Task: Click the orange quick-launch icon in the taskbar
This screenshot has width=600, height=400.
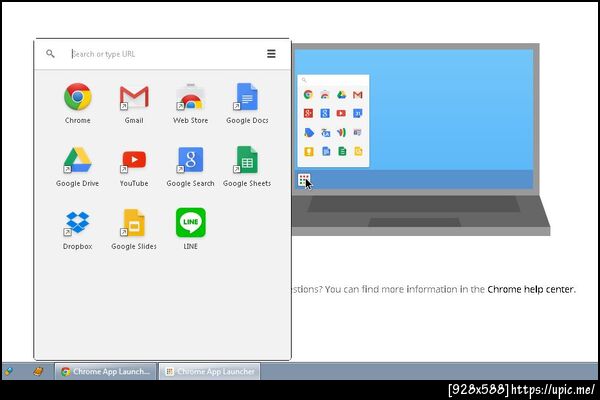Action: pos(38,371)
